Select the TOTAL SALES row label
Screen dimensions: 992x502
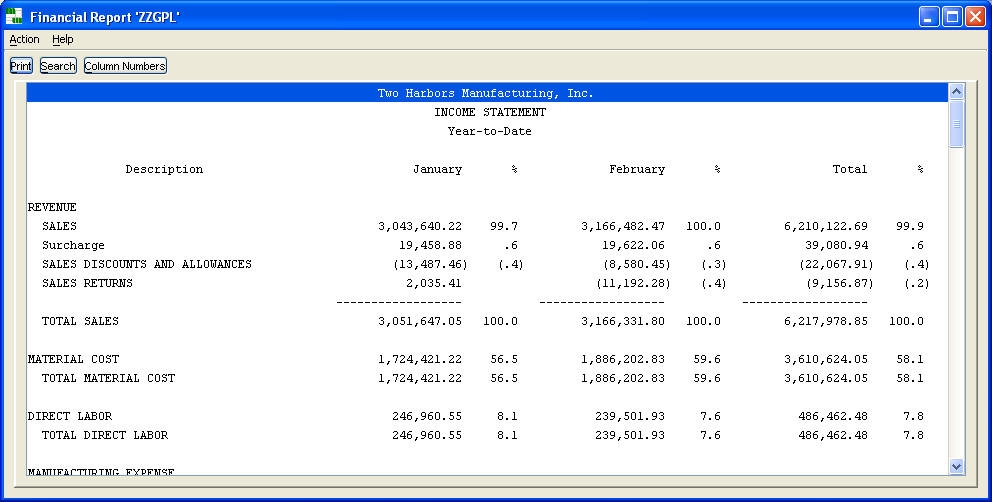point(80,321)
